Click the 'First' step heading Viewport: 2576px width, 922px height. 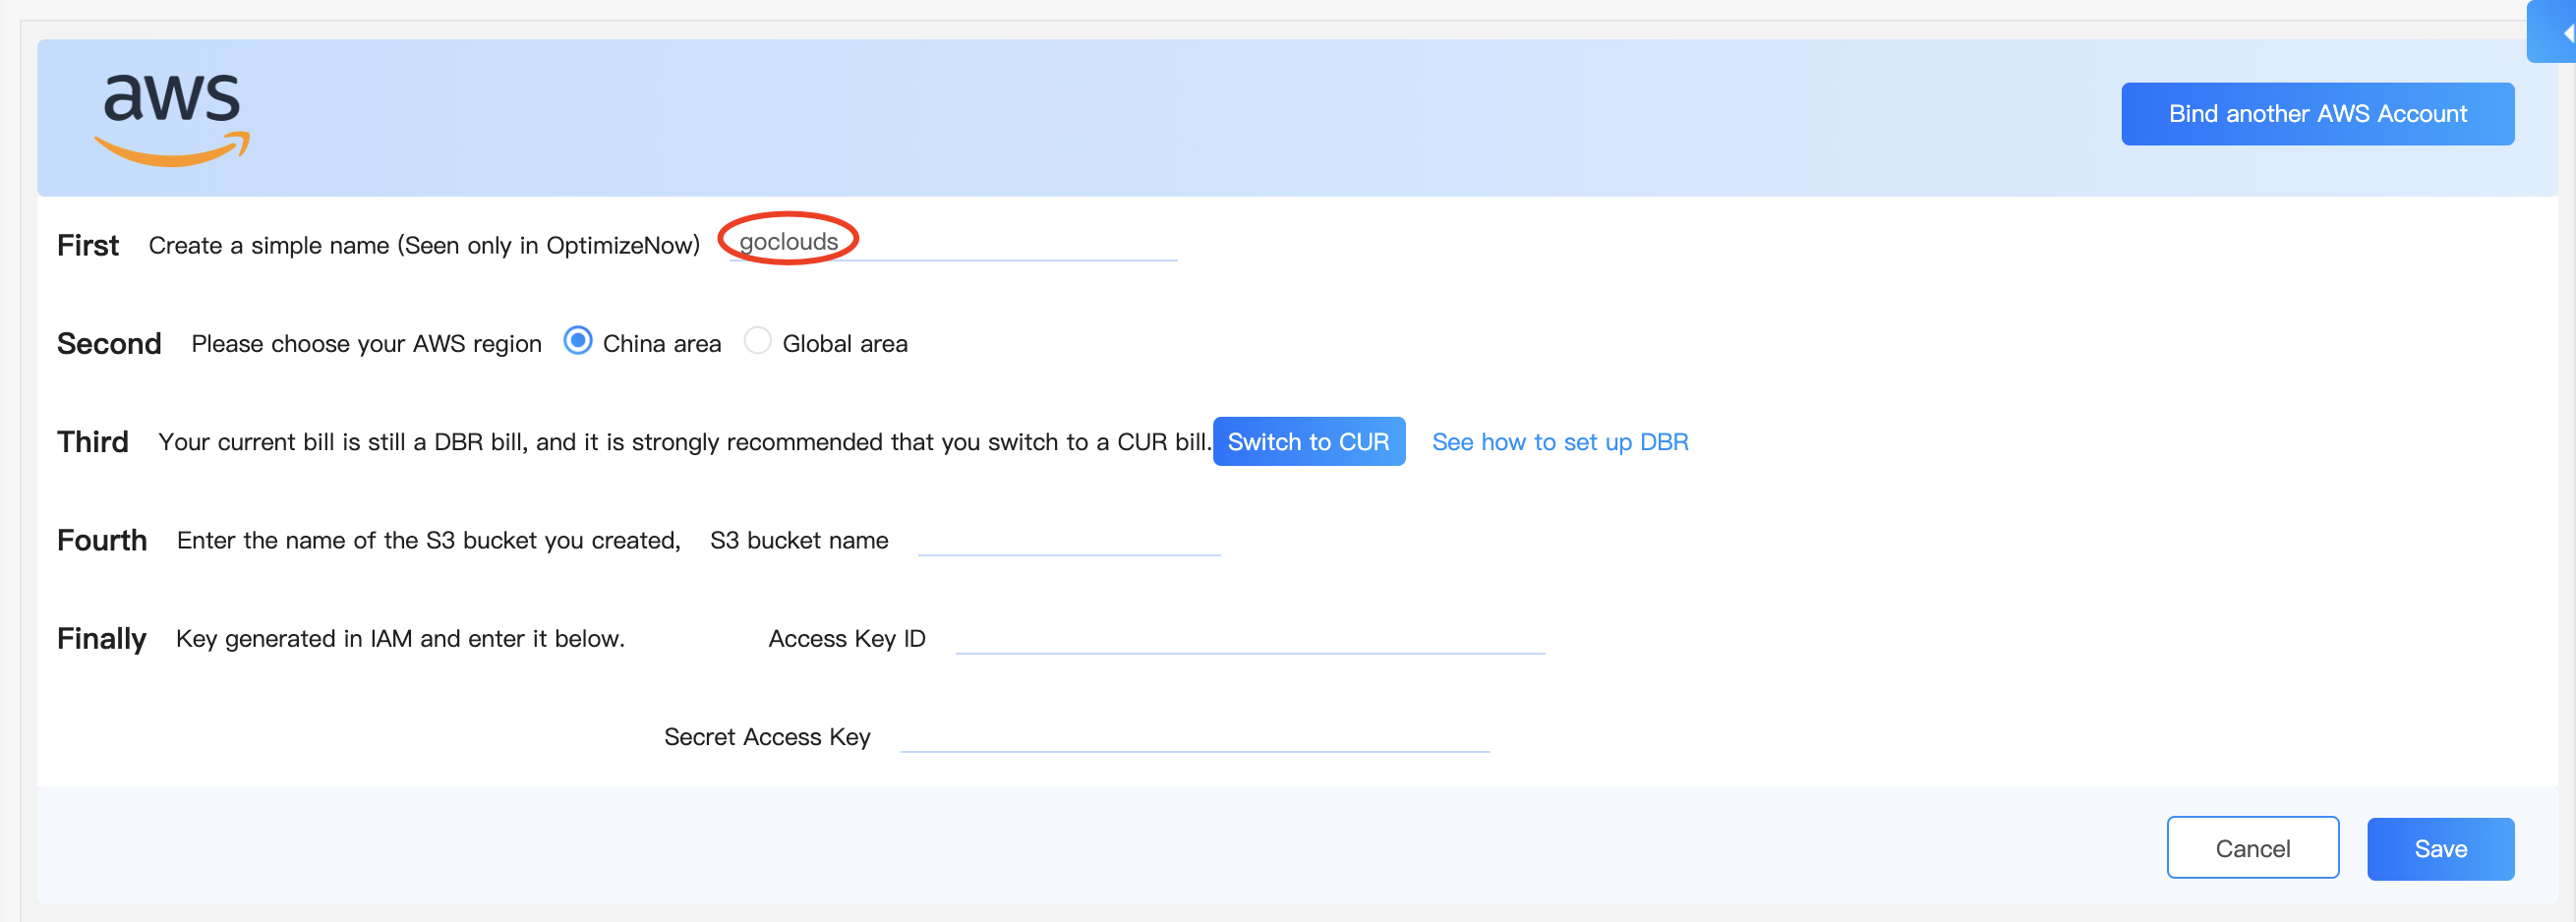pyautogui.click(x=88, y=245)
